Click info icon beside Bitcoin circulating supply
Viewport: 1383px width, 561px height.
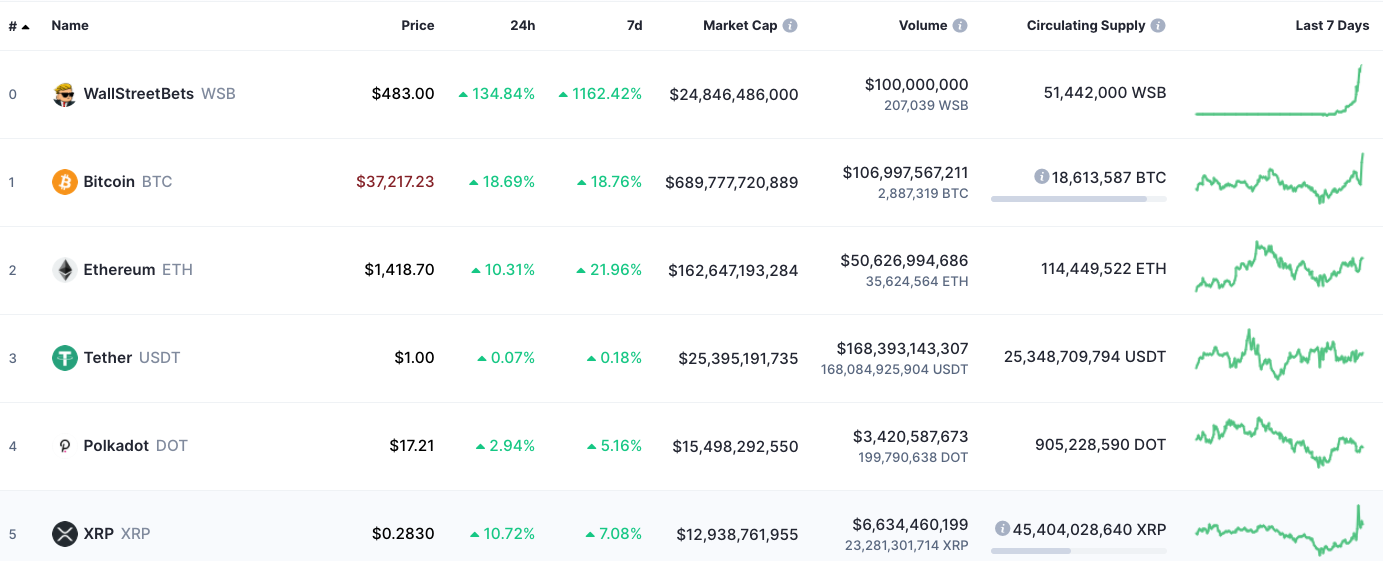pyautogui.click(x=1041, y=177)
